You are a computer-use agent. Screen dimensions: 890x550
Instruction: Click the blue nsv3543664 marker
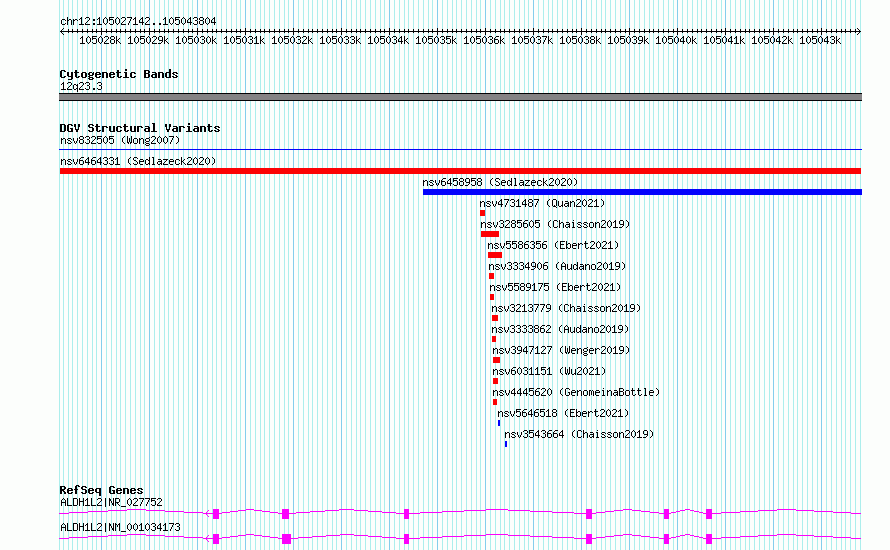click(x=506, y=444)
